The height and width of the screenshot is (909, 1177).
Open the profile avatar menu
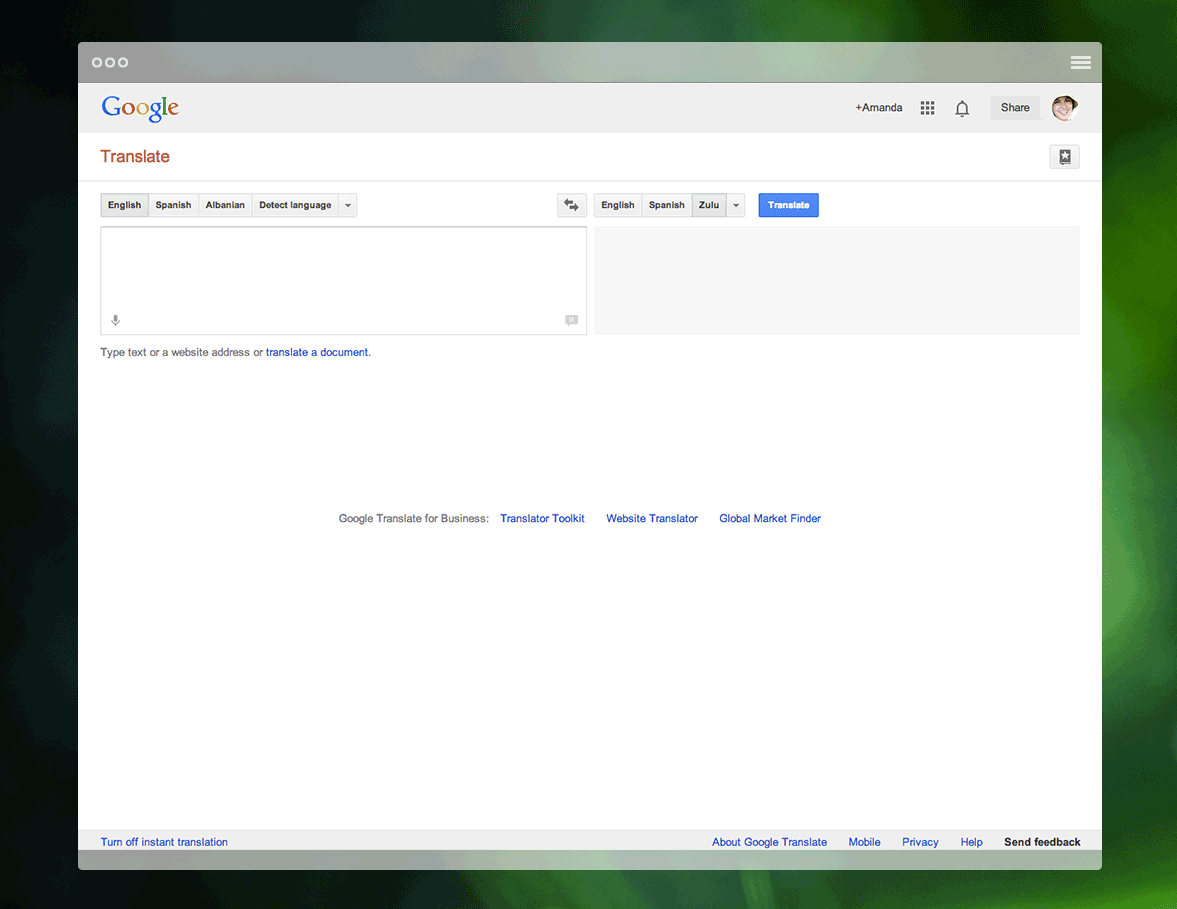point(1064,108)
